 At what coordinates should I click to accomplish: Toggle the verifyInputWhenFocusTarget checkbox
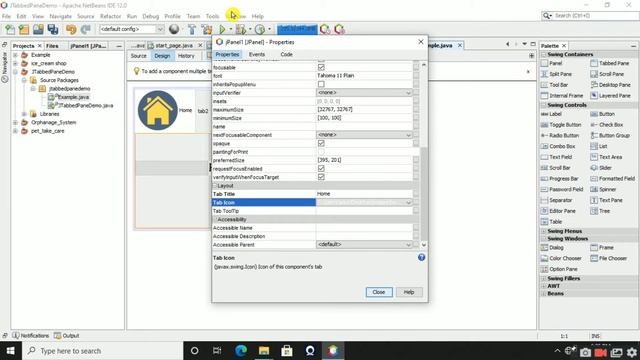pyautogui.click(x=321, y=177)
